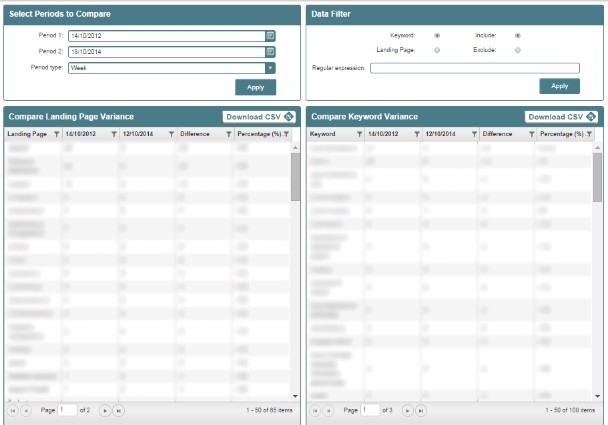
Task: Click the Keyword table scrollbar thumb
Action: pyautogui.click(x=597, y=177)
